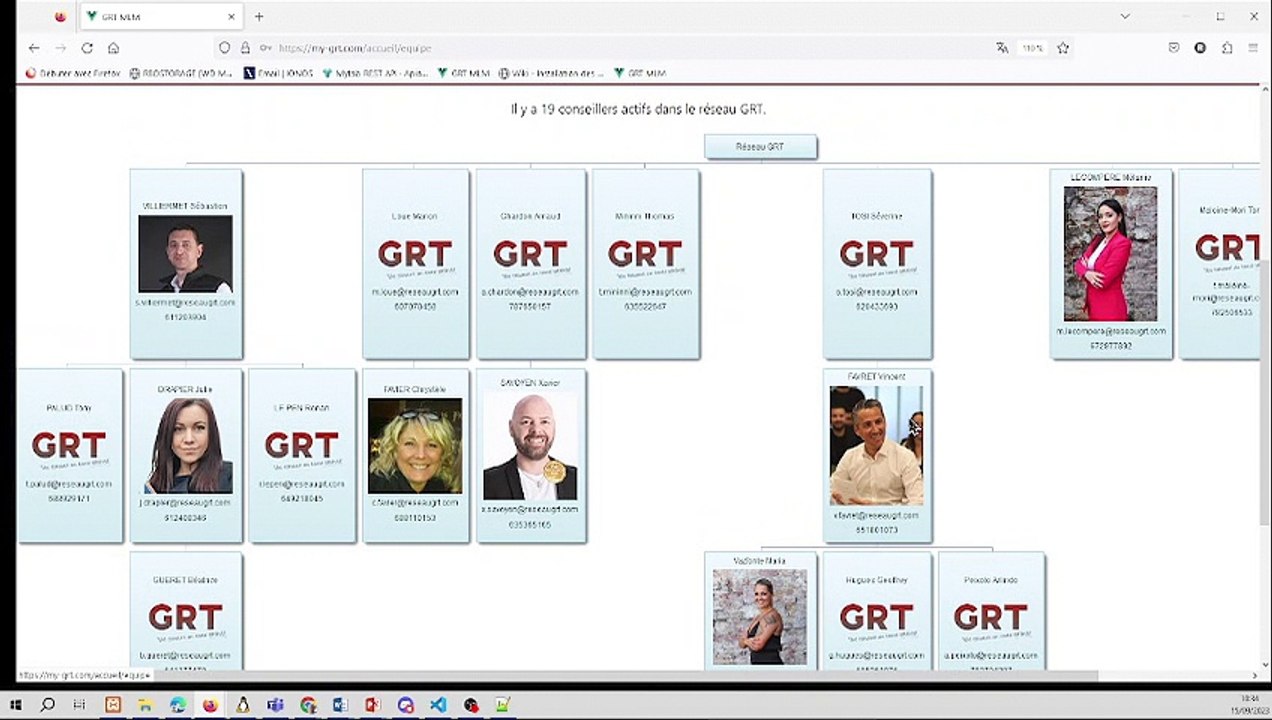
Task: Open Microsoft Teams from the taskbar
Action: (275, 705)
